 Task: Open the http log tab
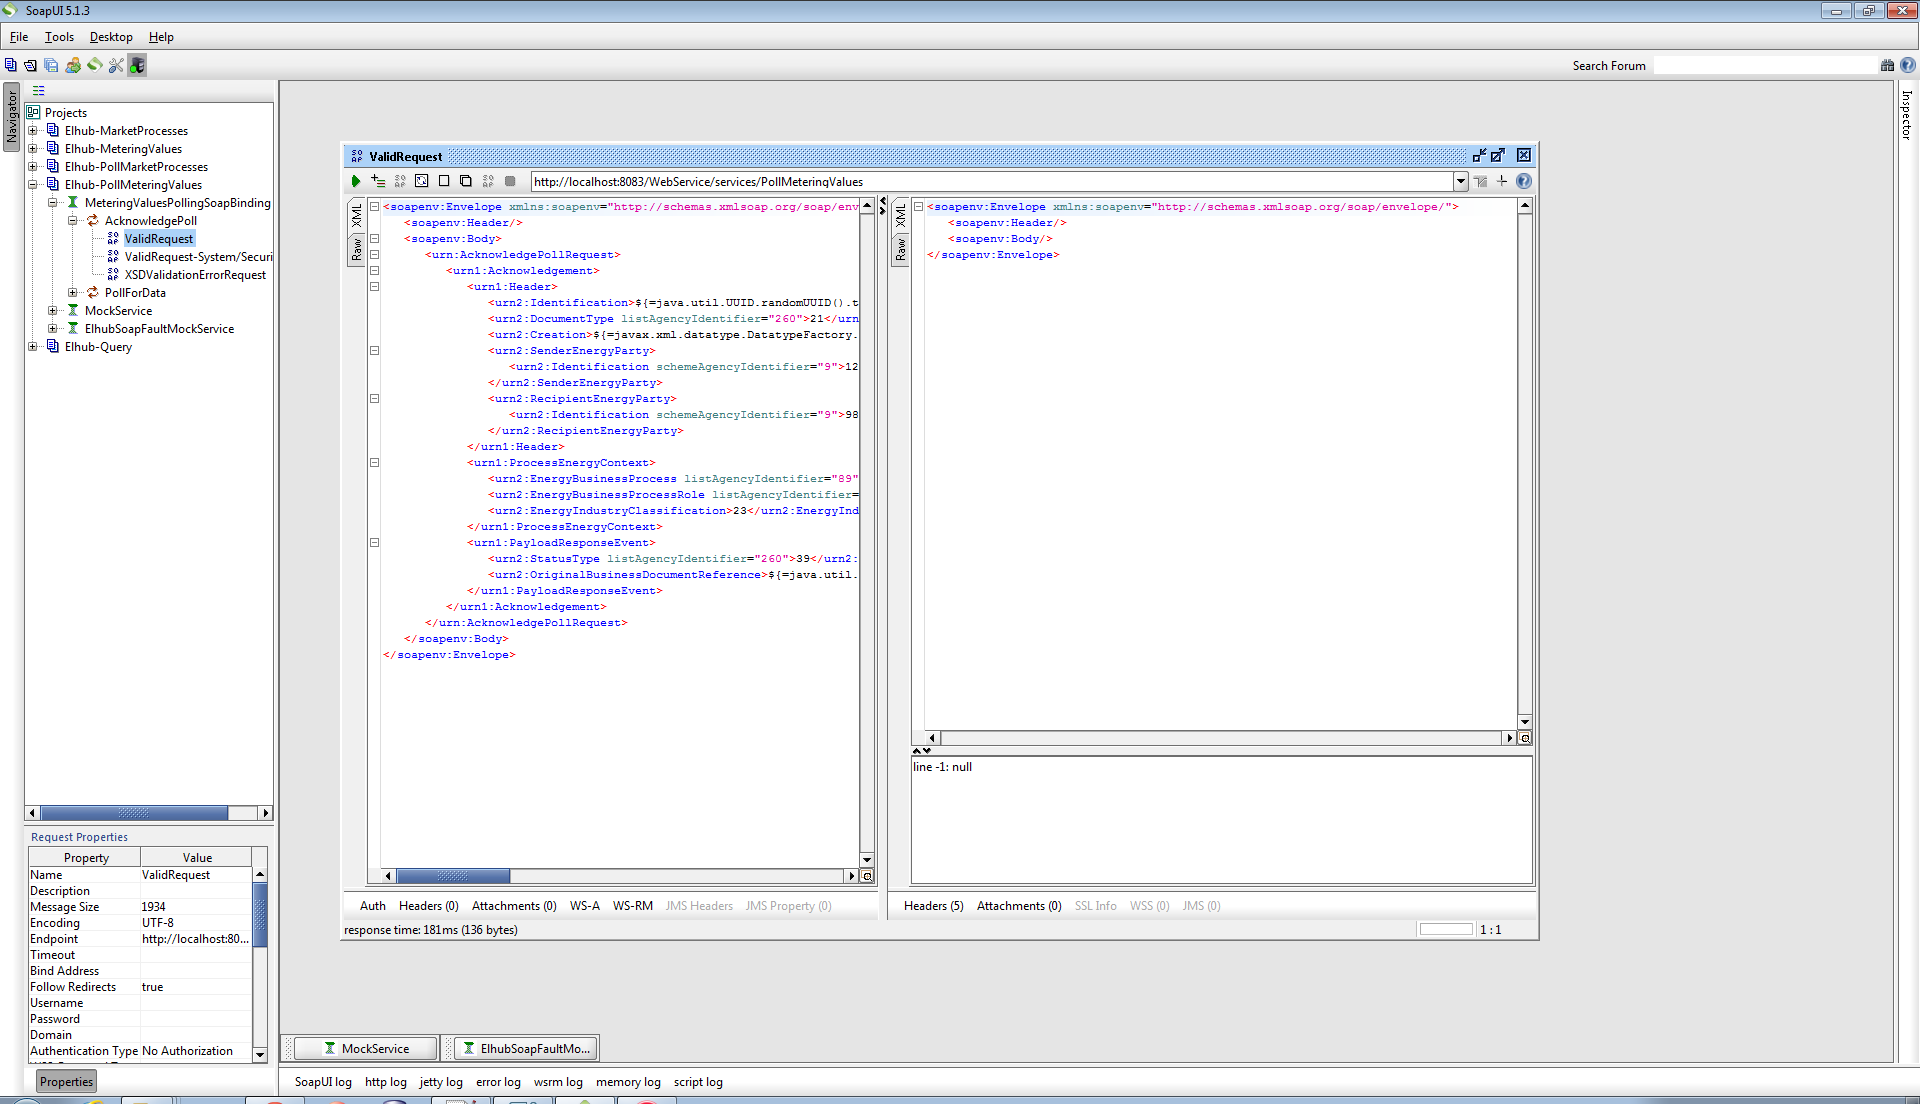coord(385,1082)
